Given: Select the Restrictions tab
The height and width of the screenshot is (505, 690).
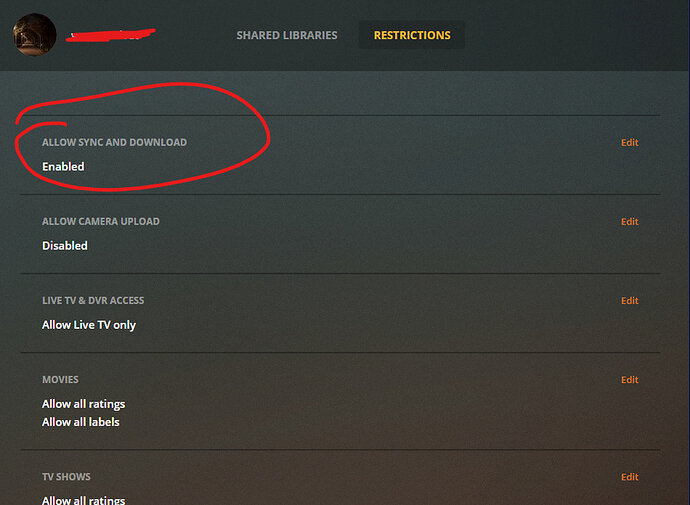Looking at the screenshot, I should pos(412,35).
